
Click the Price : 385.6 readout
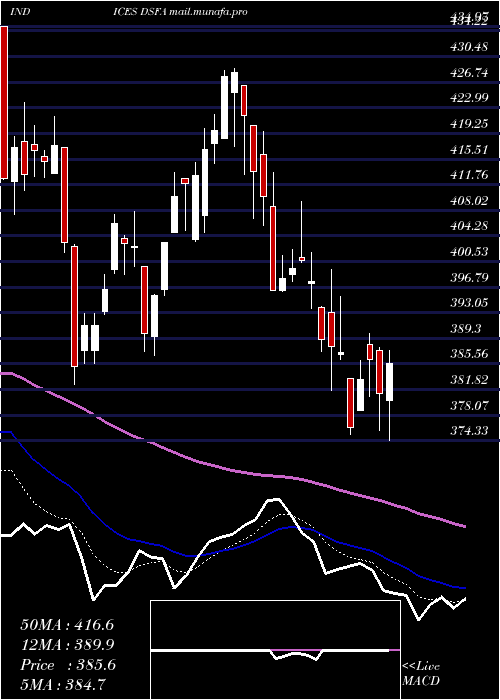[x=68, y=665]
